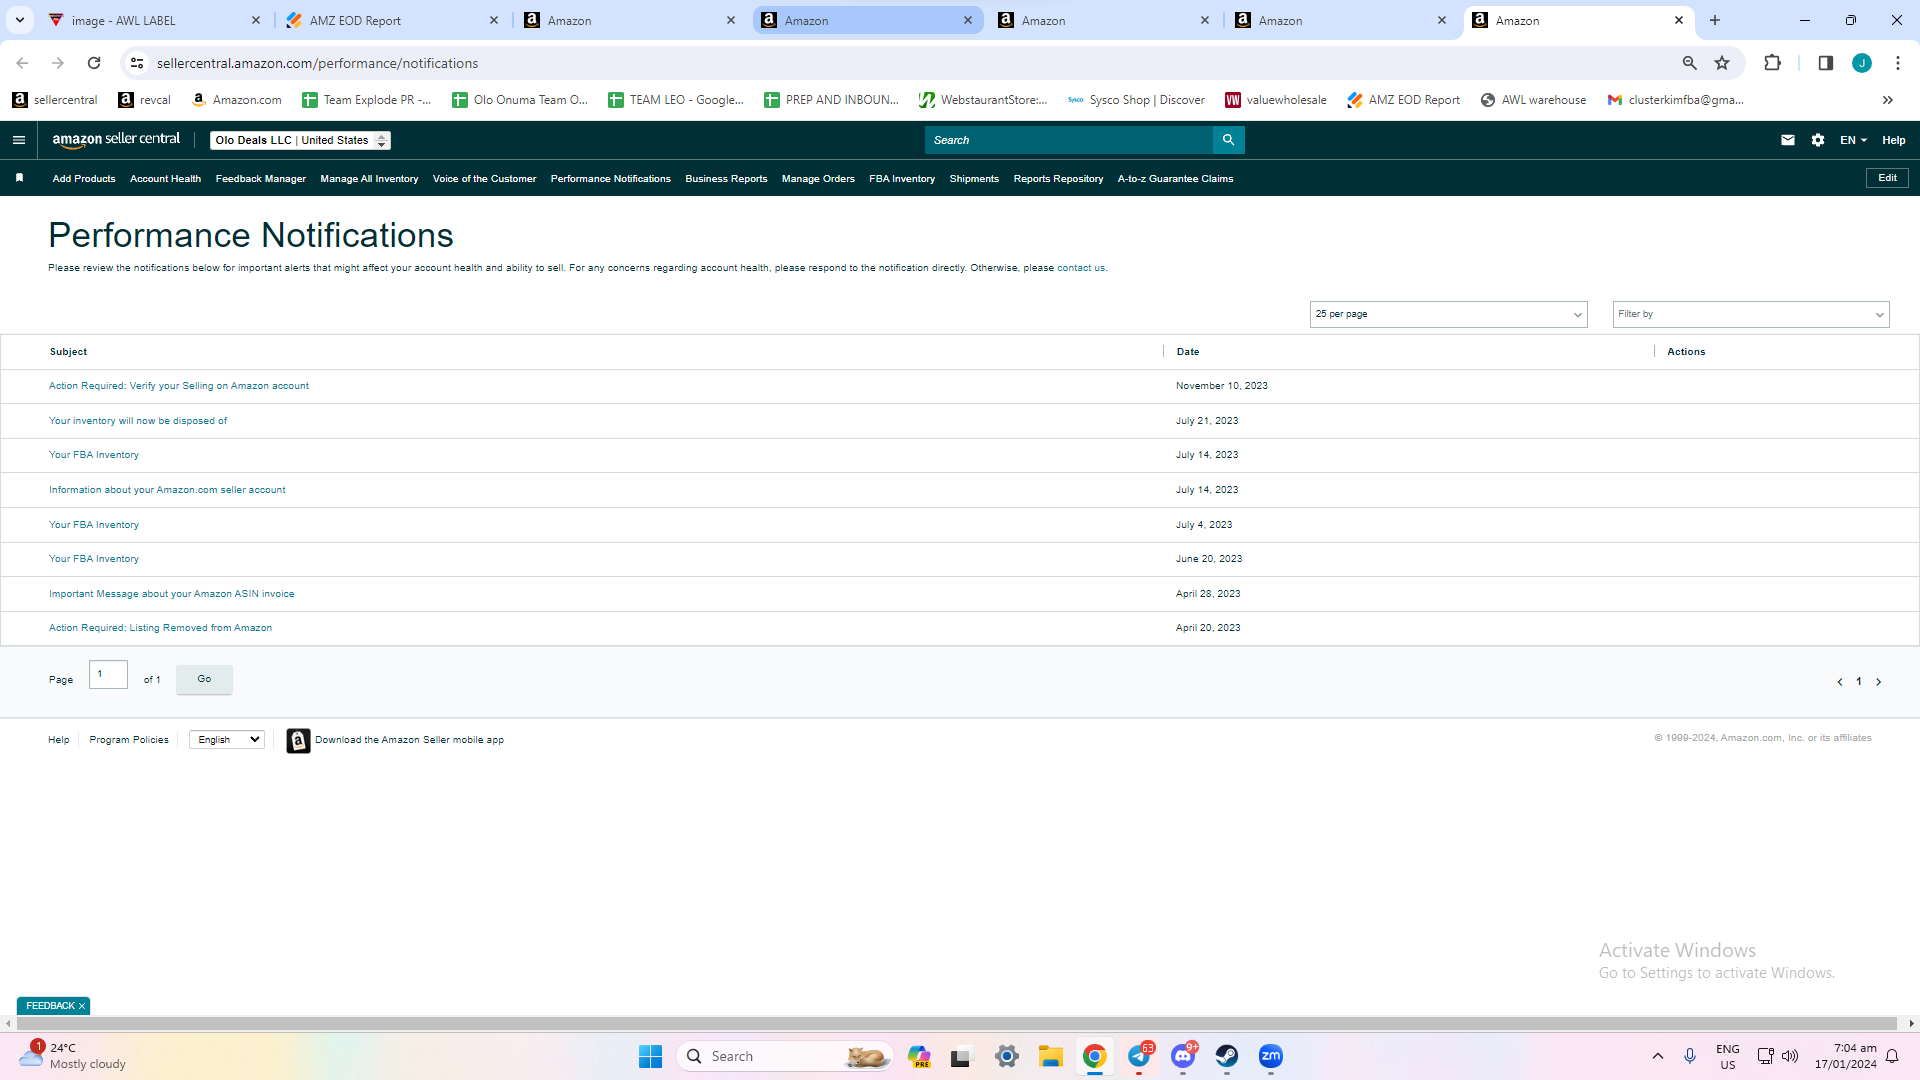This screenshot has height=1080, width=1920.
Task: Switch to the AMZ EOD Report tab
Action: 392,20
